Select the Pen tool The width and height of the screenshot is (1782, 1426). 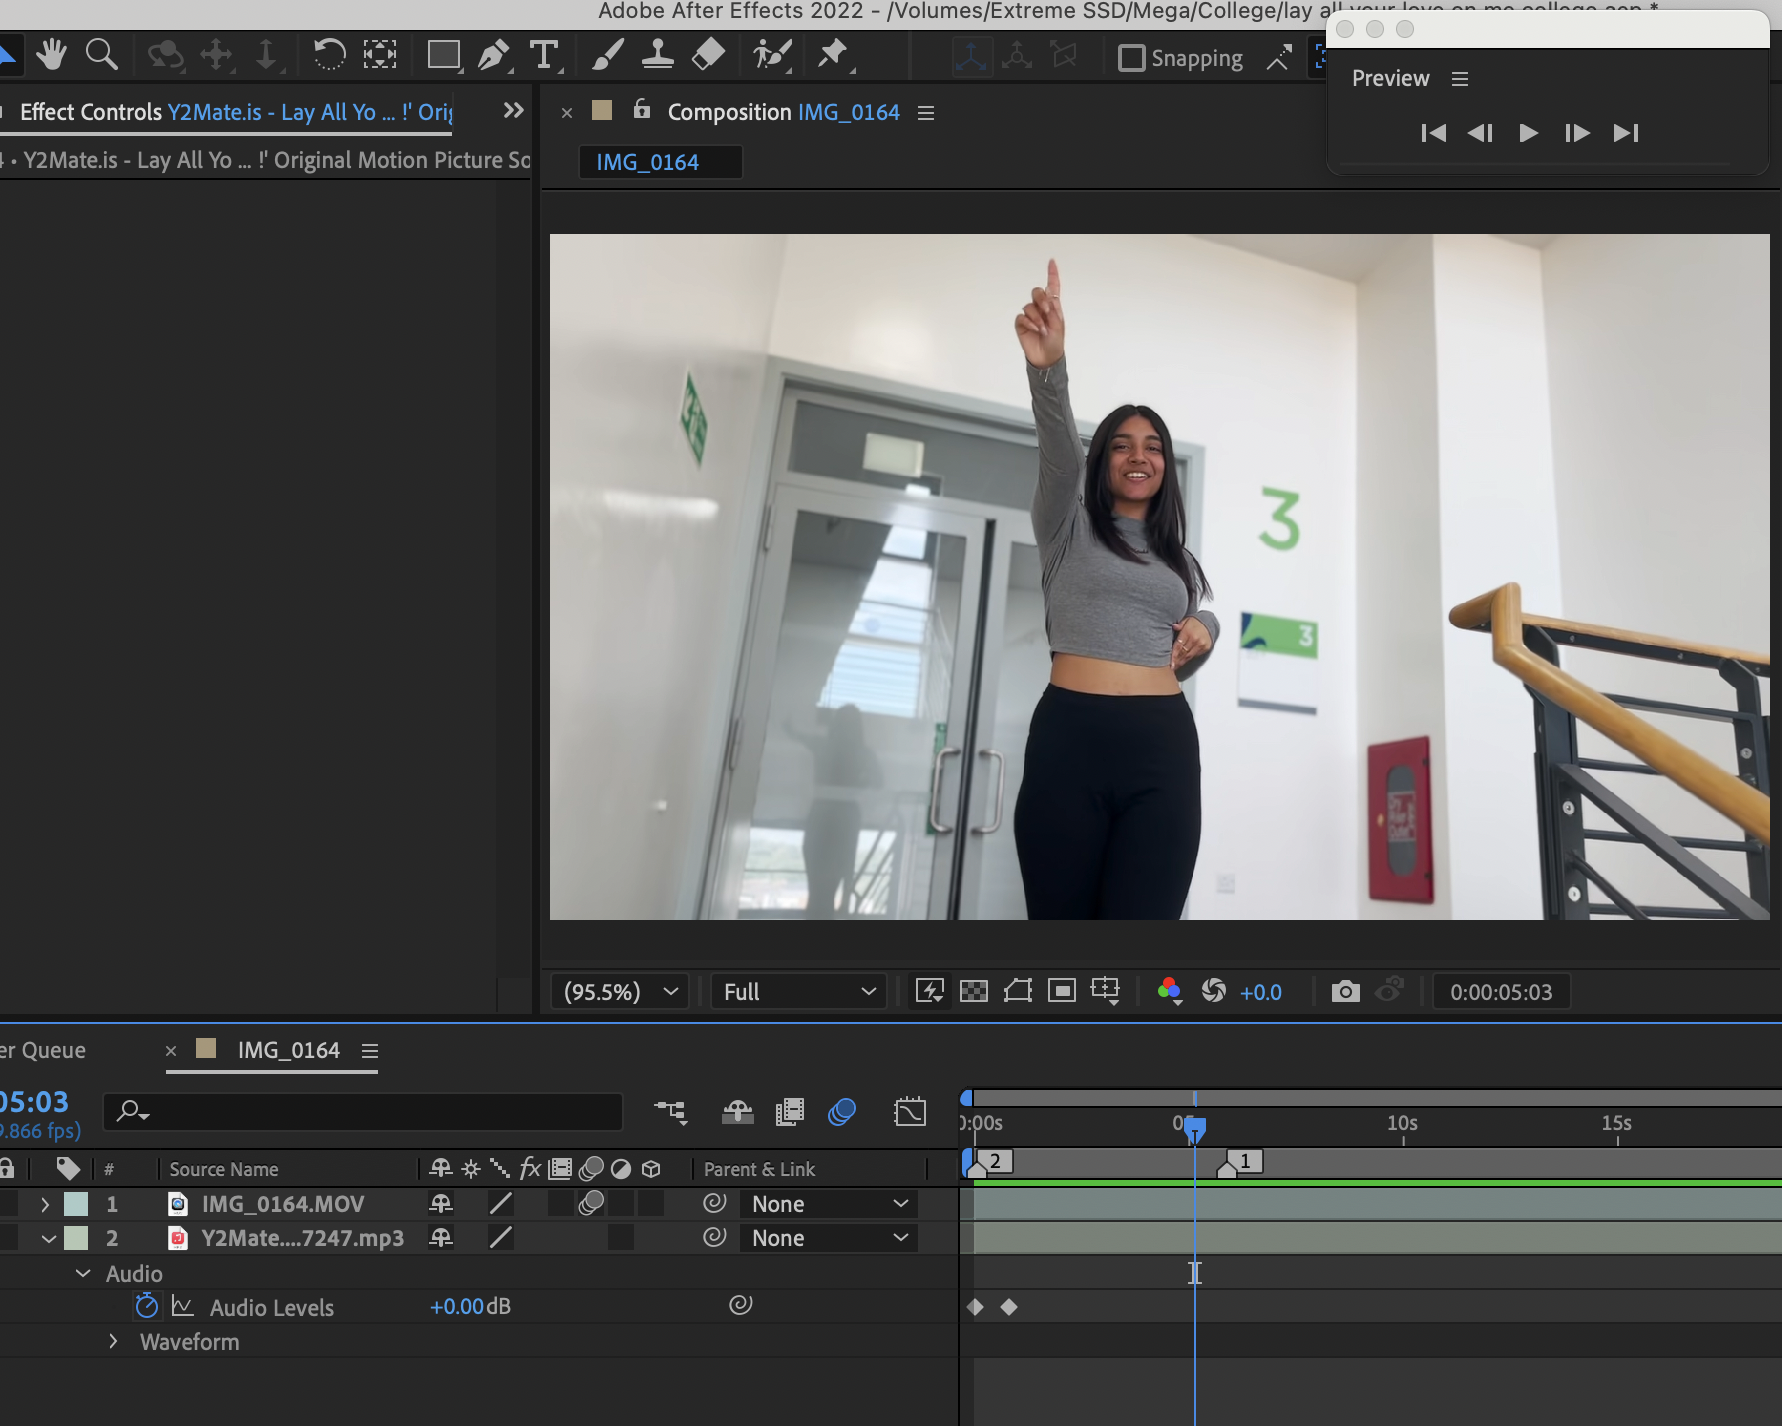492,54
